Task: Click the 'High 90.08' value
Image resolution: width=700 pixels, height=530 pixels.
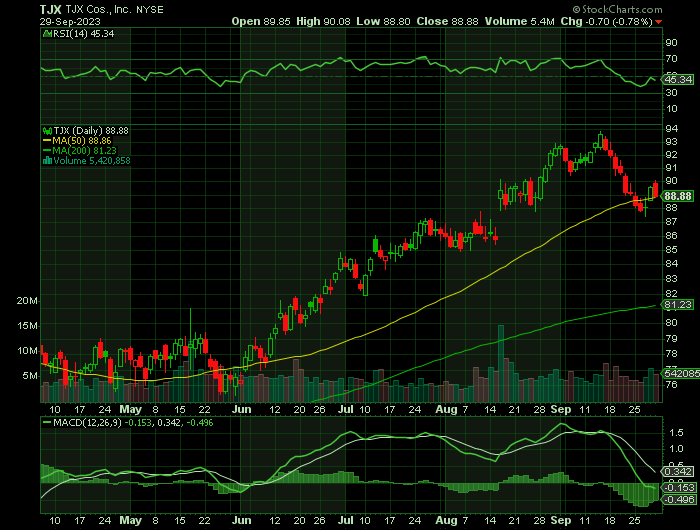Action: 324,21
